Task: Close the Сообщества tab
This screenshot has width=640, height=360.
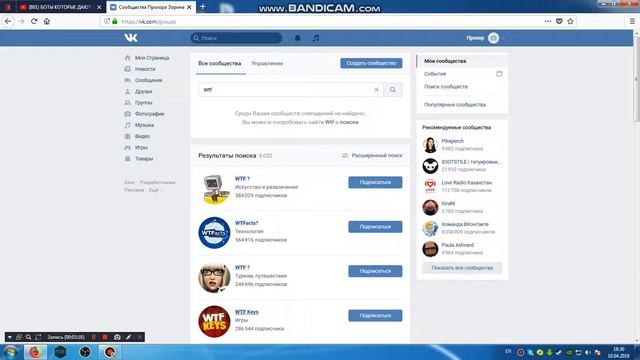Action: pyautogui.click(x=189, y=7)
